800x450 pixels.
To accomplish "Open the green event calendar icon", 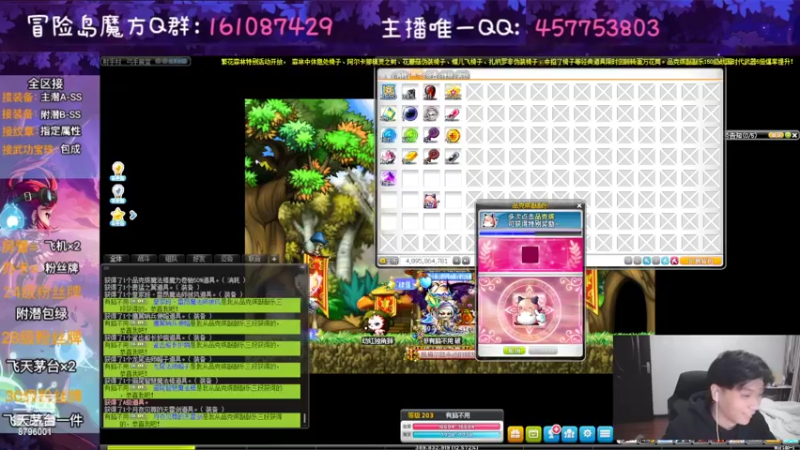I will click(x=533, y=434).
